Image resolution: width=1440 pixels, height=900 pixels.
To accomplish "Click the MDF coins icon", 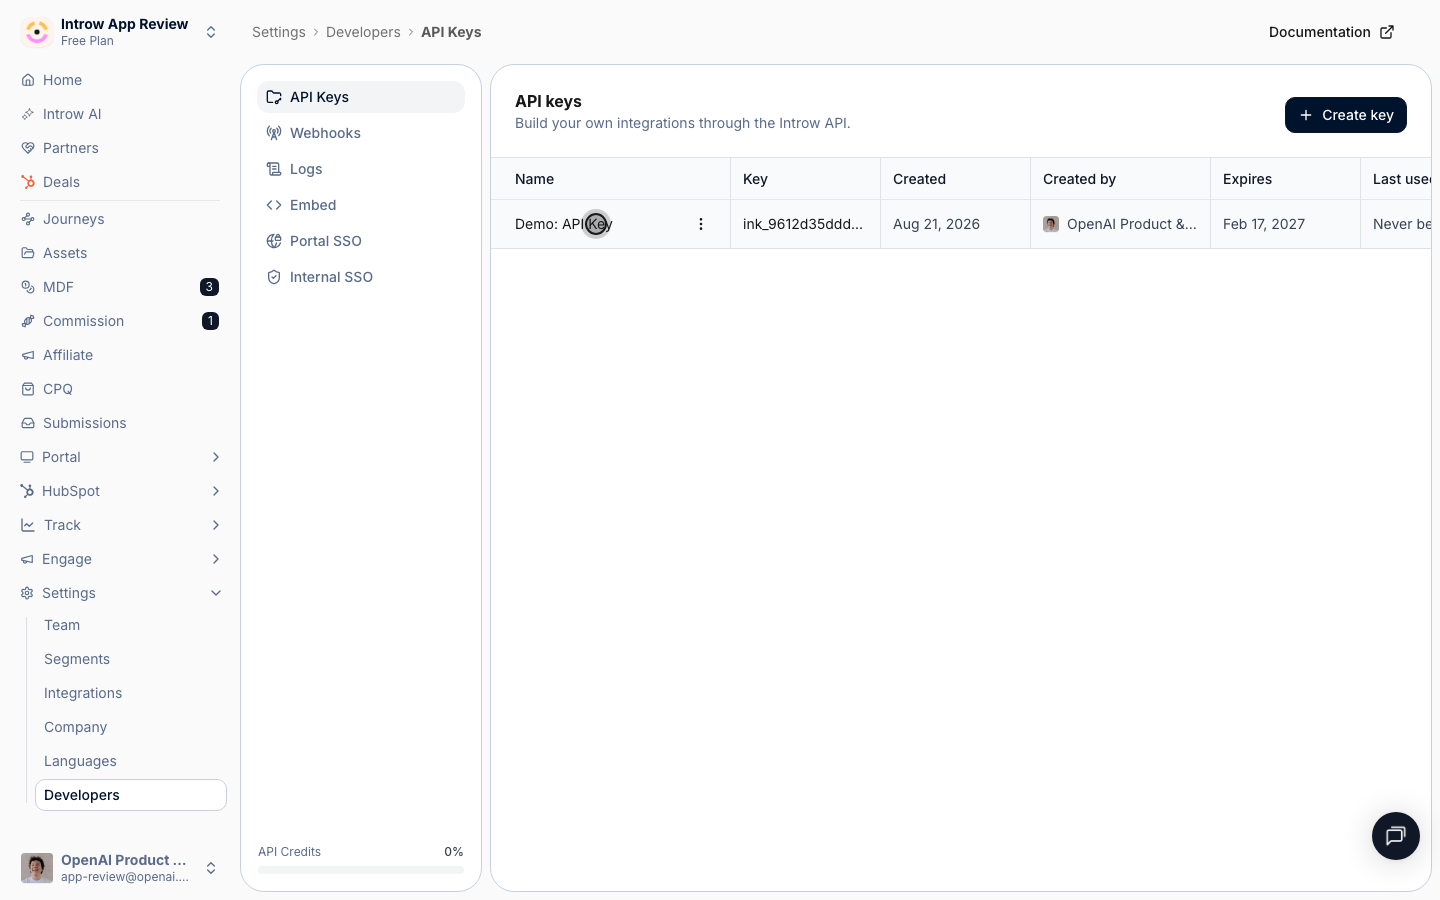I will pos(28,287).
